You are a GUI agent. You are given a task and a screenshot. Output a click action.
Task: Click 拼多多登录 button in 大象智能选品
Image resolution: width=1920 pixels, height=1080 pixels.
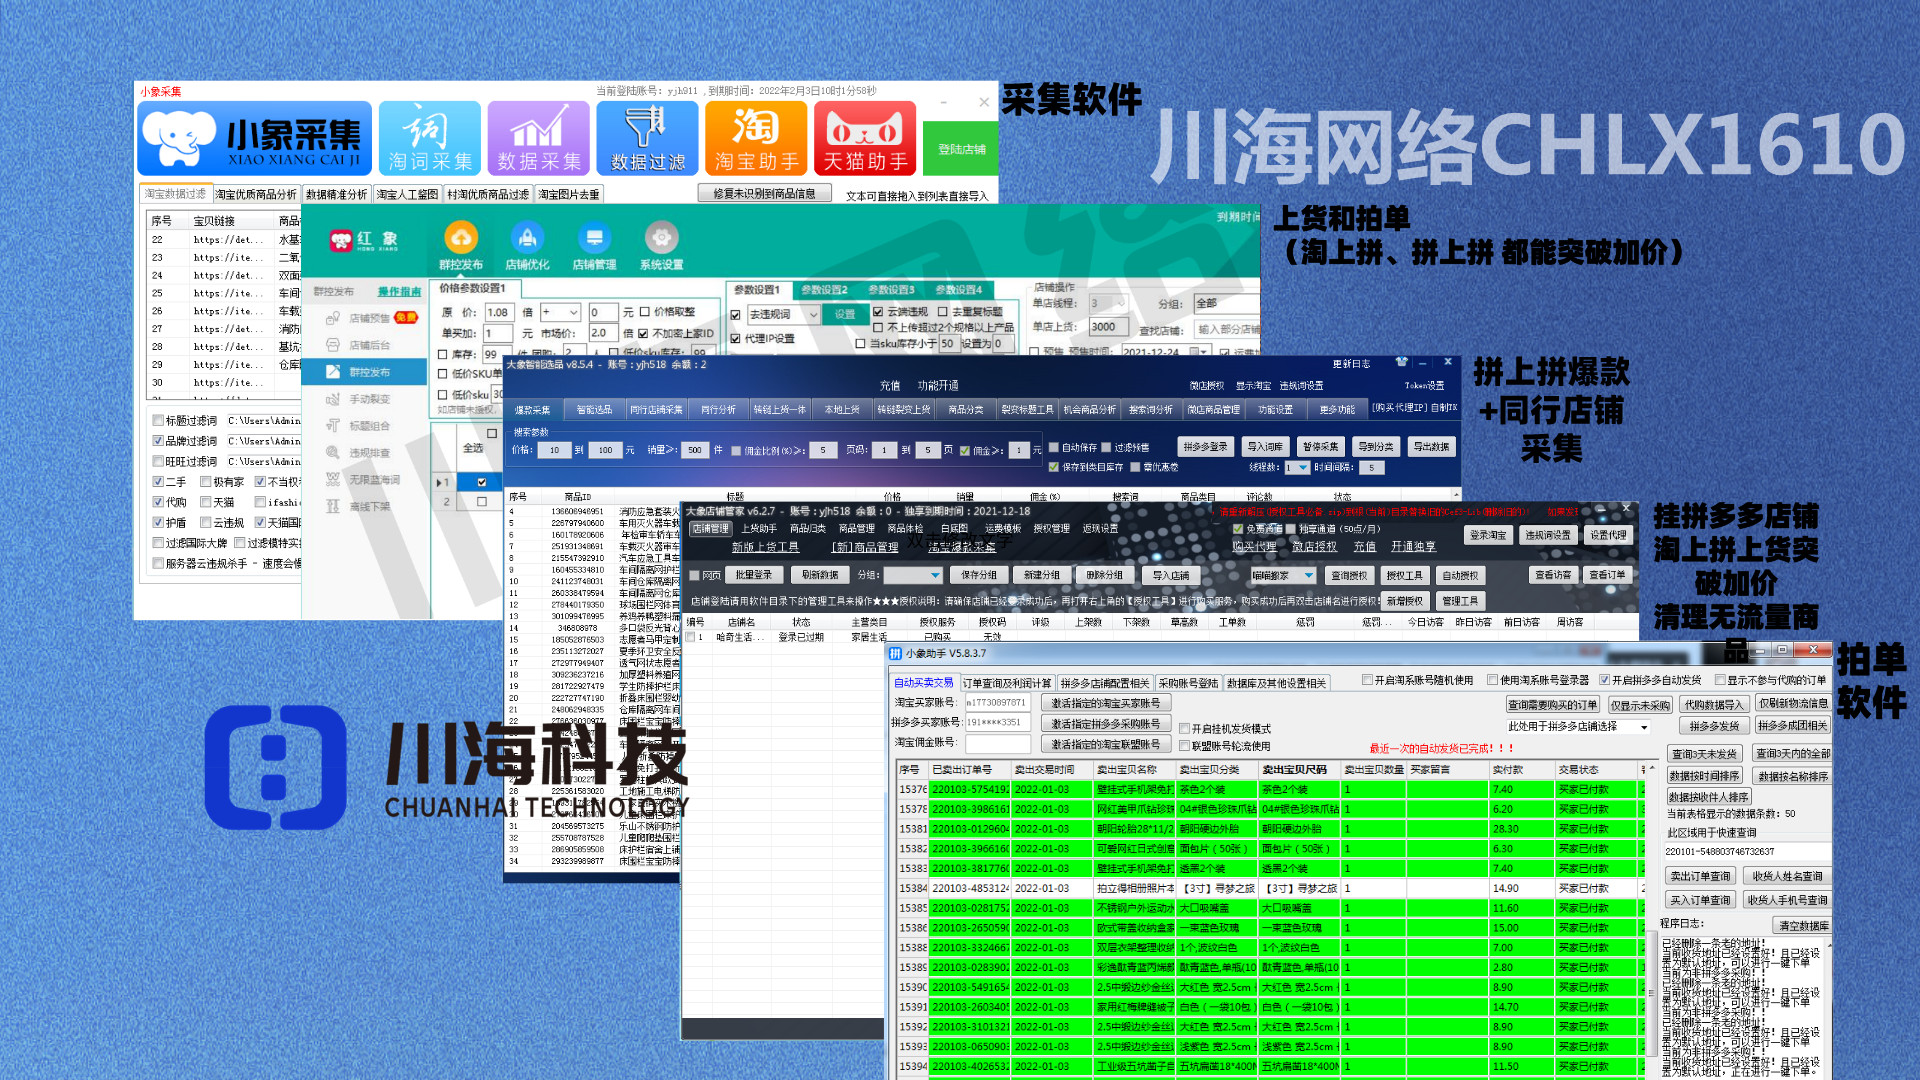click(x=1205, y=447)
